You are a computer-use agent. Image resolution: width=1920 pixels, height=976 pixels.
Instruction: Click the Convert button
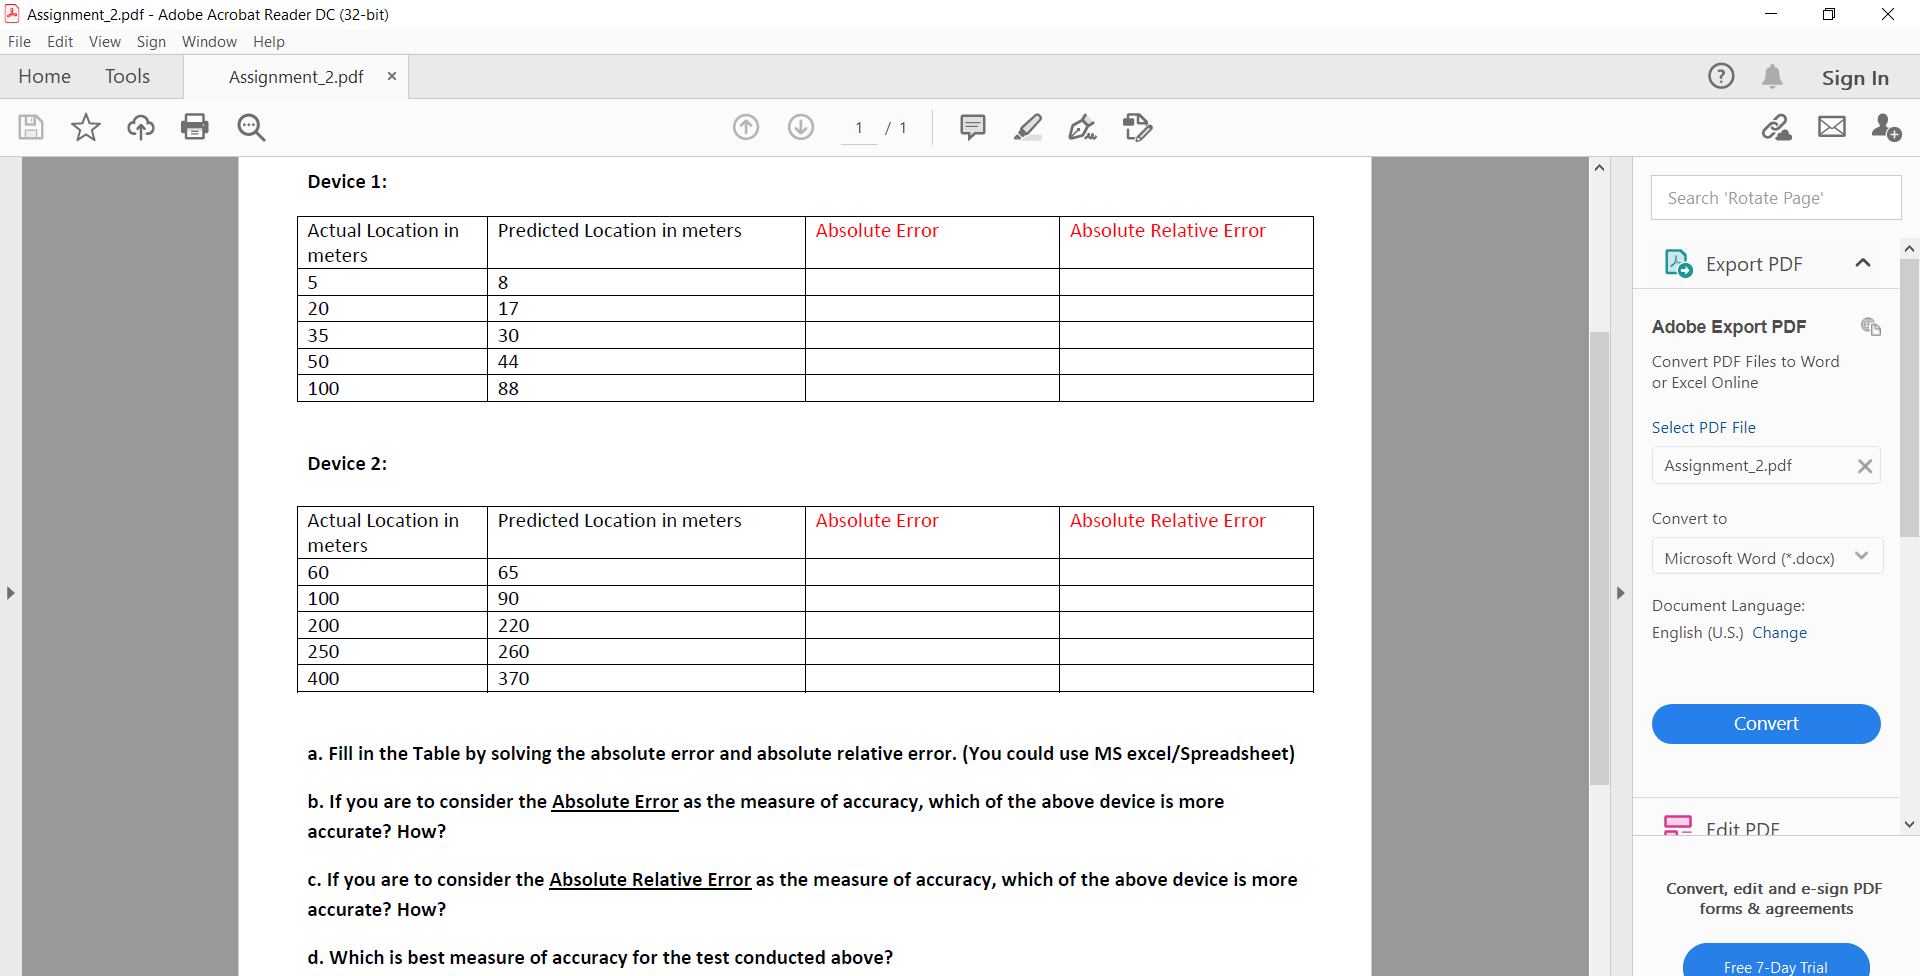tap(1766, 723)
